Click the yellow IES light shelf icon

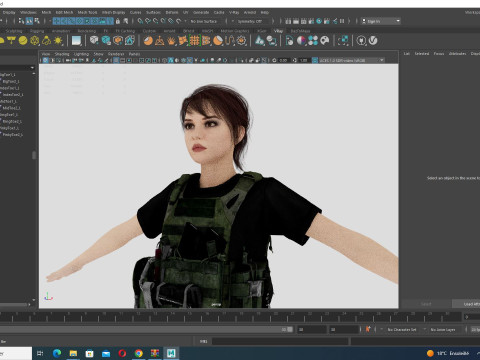pos(46,41)
